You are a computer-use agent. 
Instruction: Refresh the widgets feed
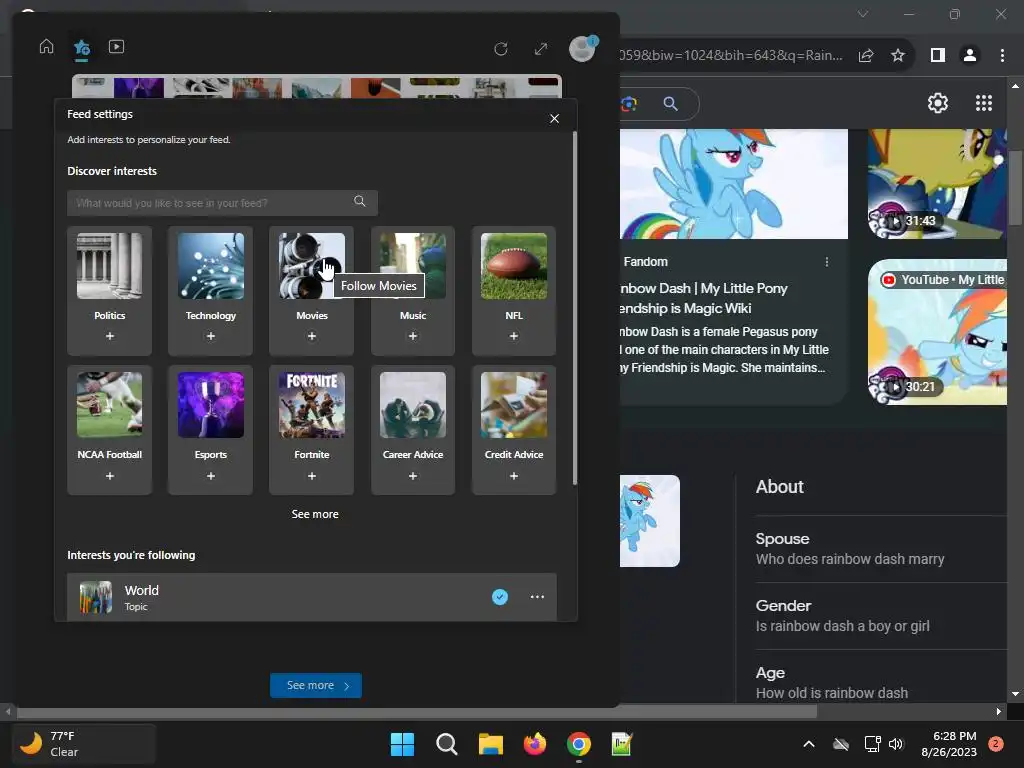click(x=501, y=49)
